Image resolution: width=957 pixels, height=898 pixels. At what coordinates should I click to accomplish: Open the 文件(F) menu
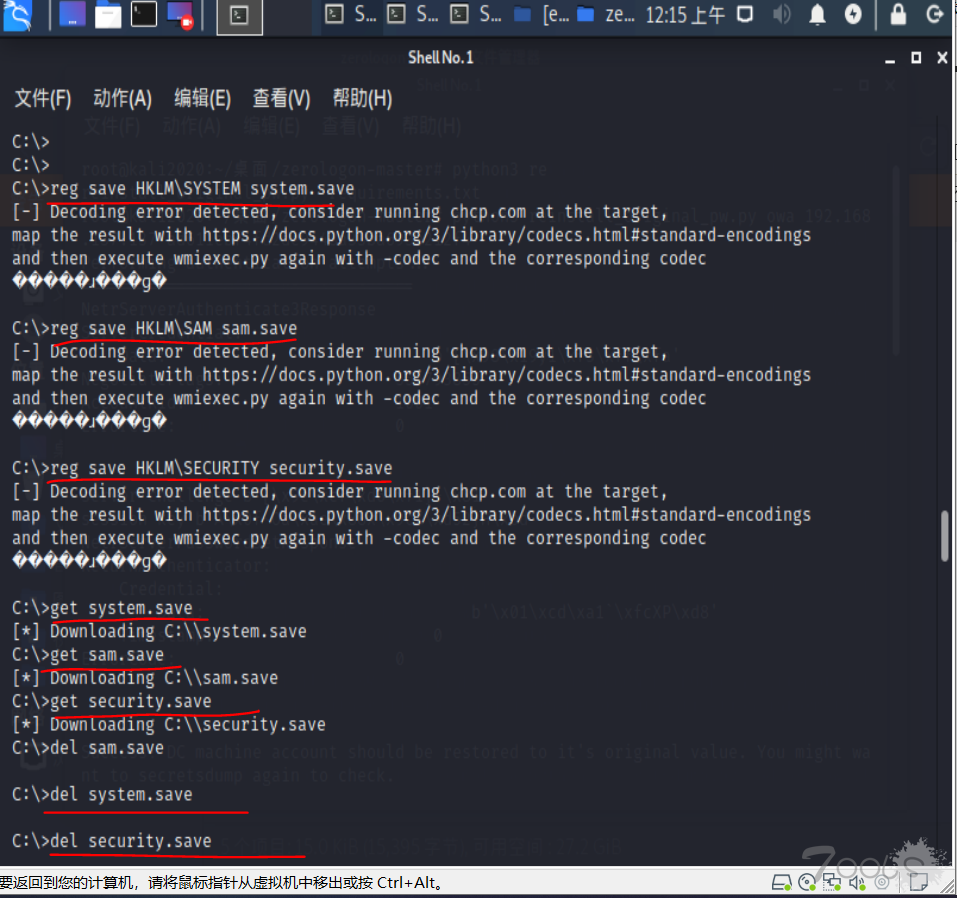click(42, 98)
